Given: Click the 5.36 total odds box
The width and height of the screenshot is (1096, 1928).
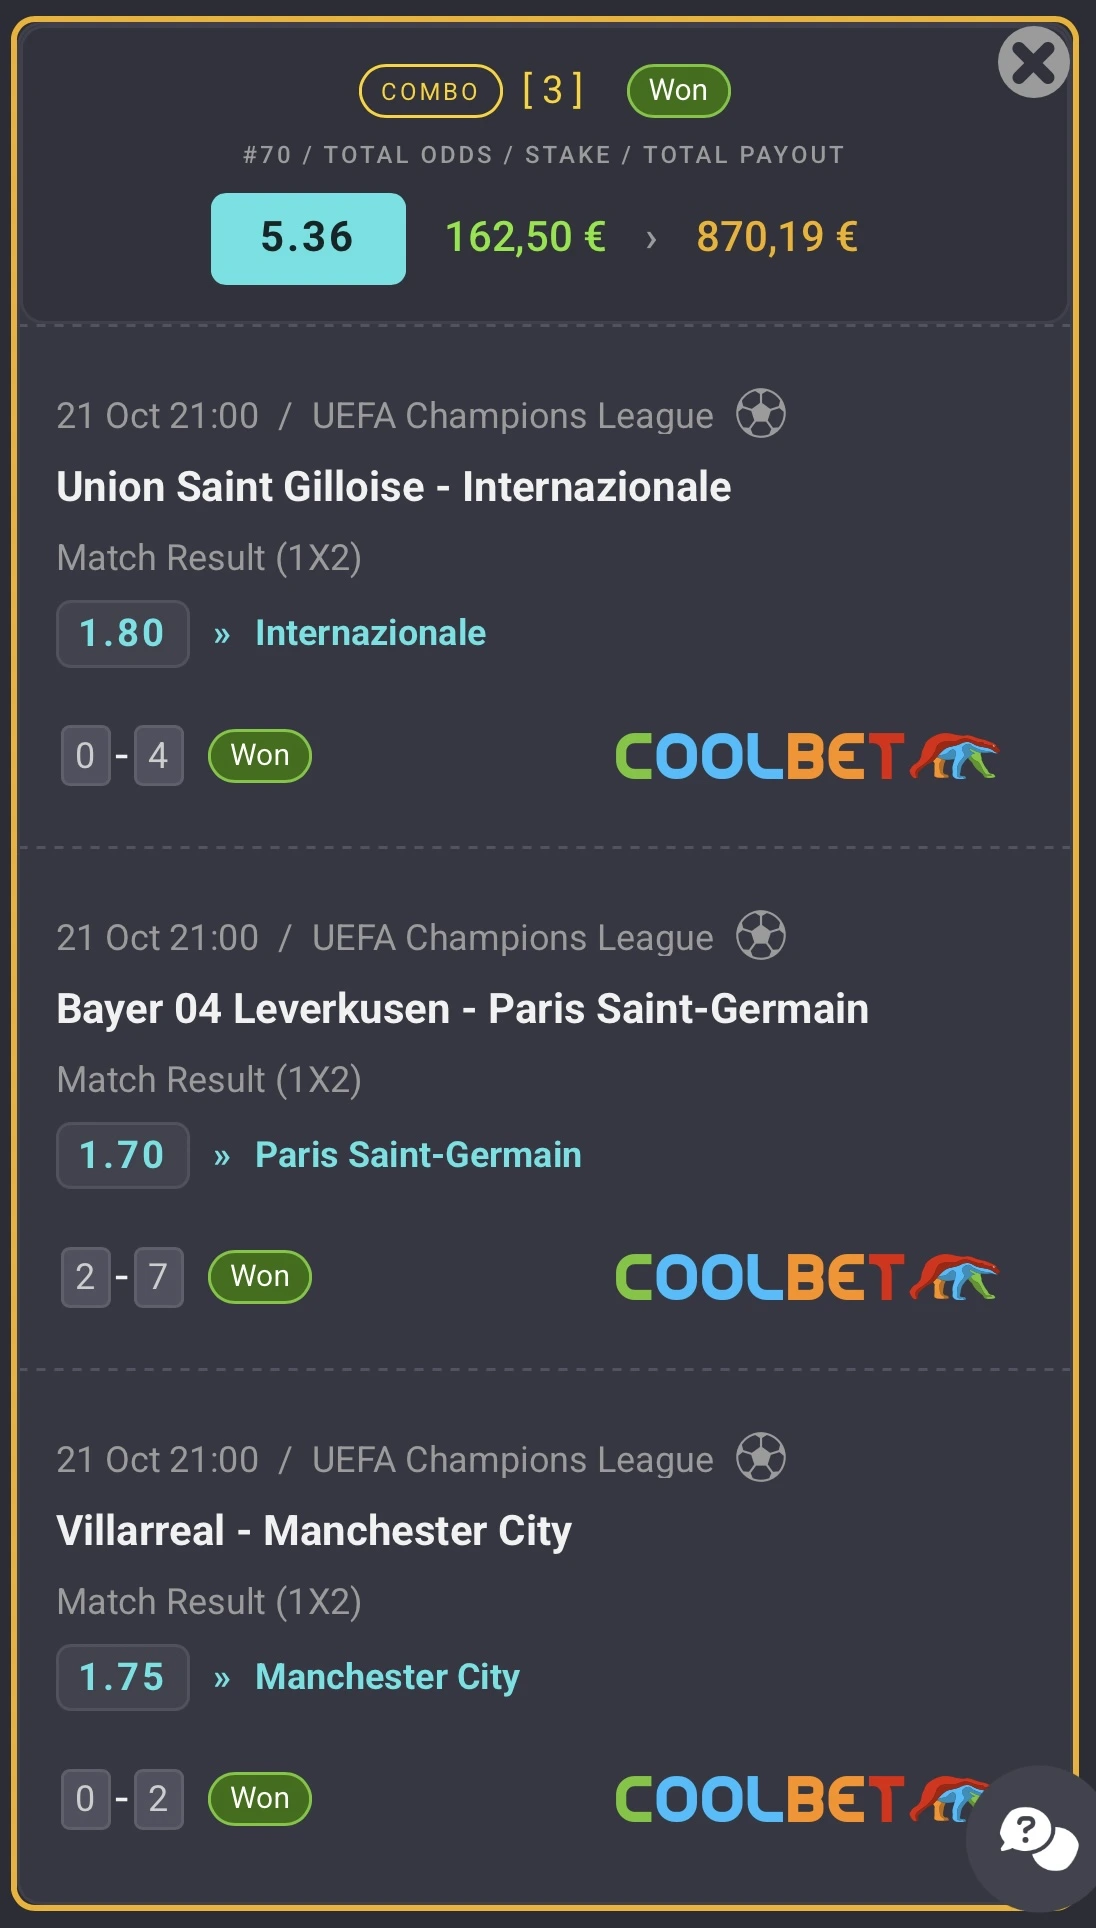Looking at the screenshot, I should 308,238.
